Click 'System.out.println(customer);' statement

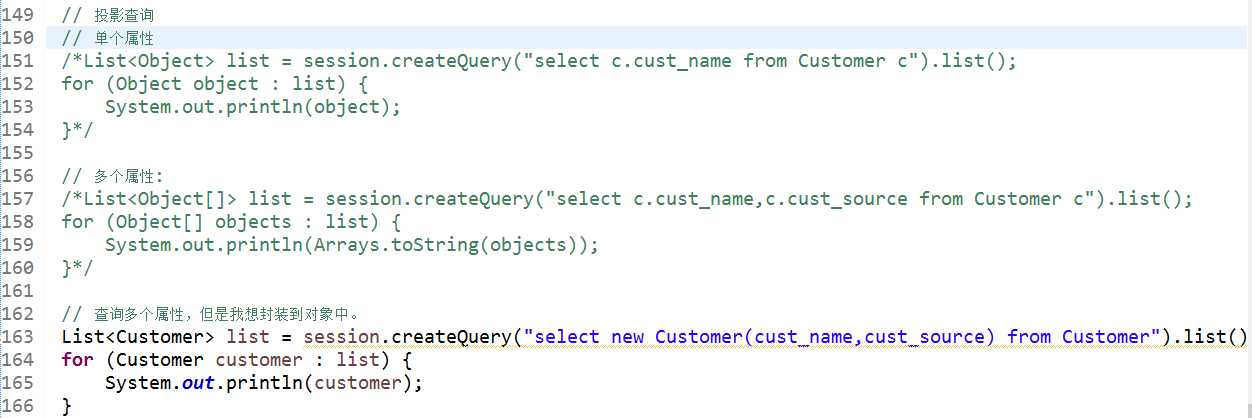tap(264, 383)
